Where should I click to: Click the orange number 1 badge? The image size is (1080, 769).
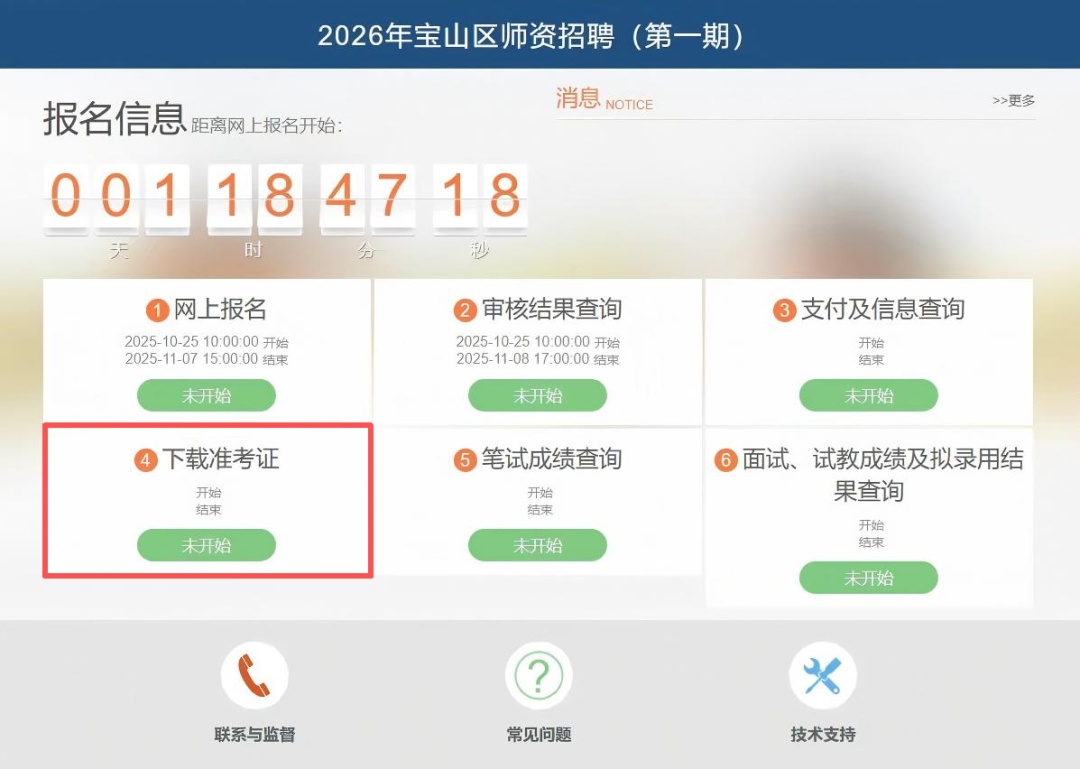[x=157, y=310]
